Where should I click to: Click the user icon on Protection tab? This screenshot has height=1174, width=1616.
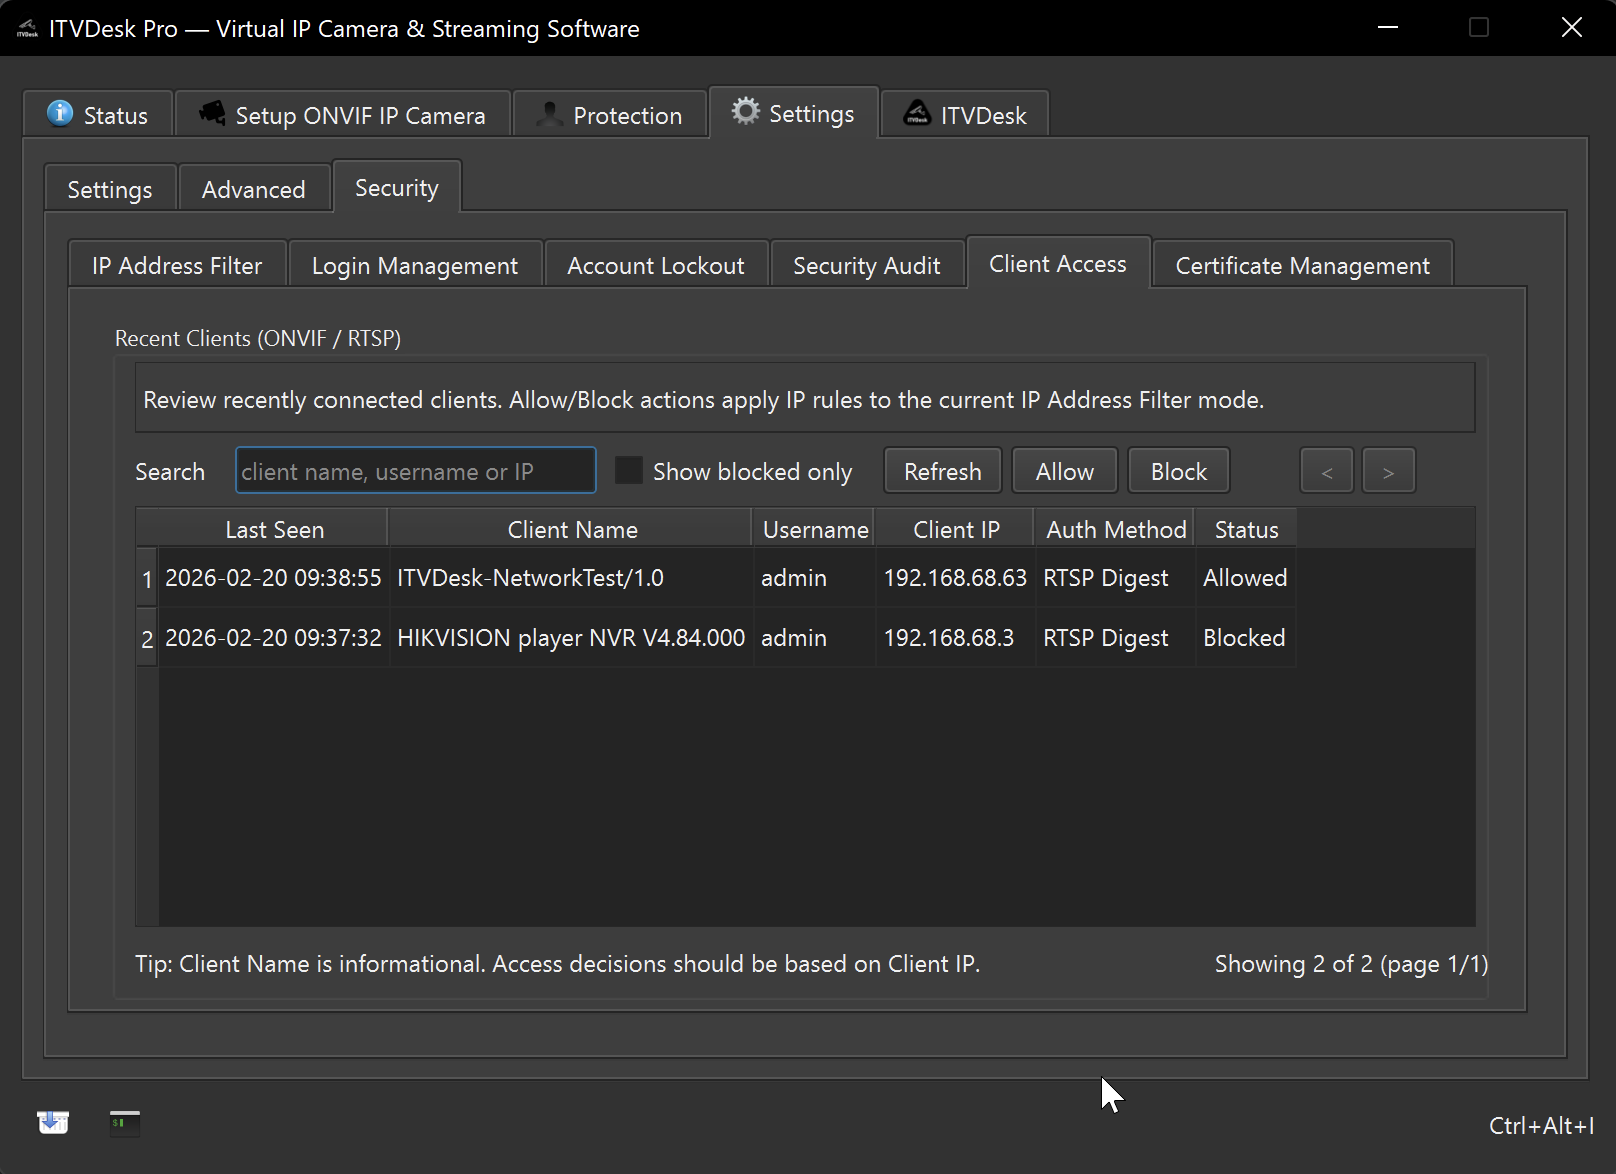[549, 115]
